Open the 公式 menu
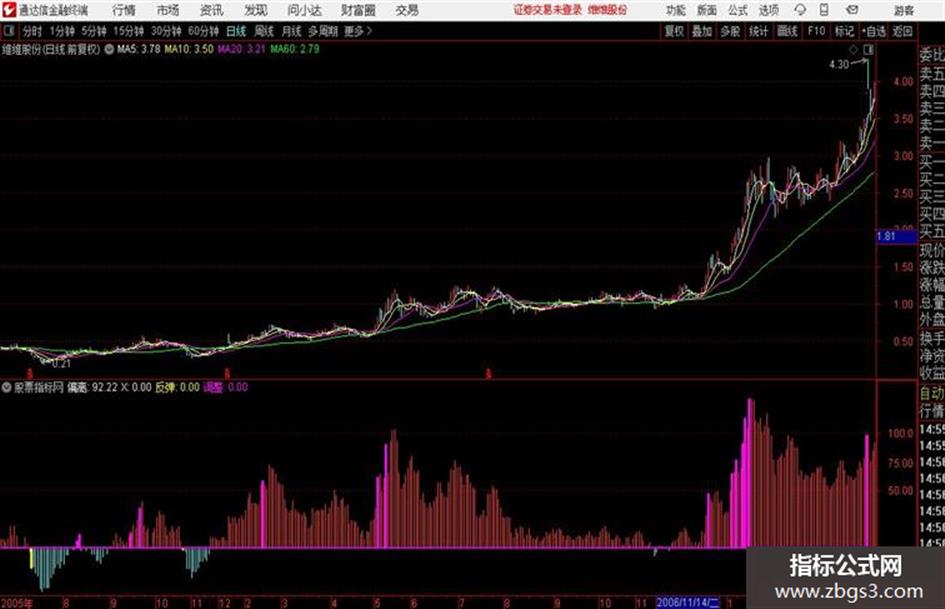Screen dimensions: 945x609 [738, 10]
